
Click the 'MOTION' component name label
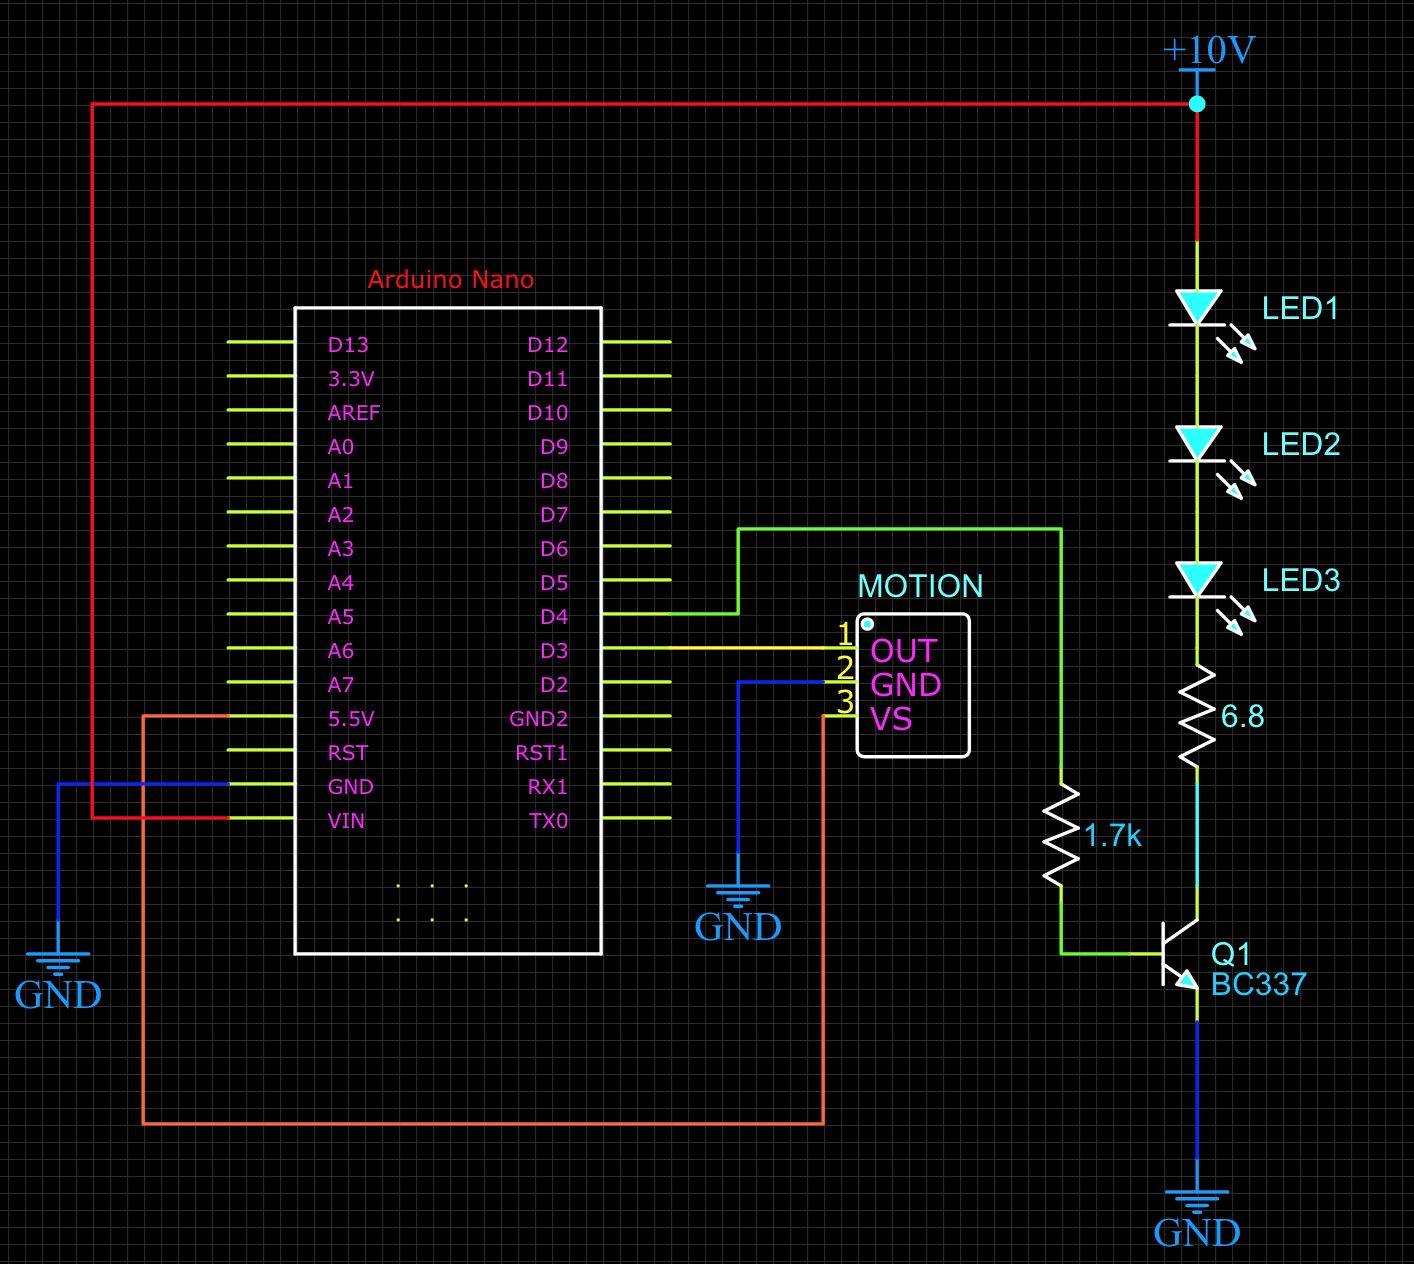[x=920, y=586]
